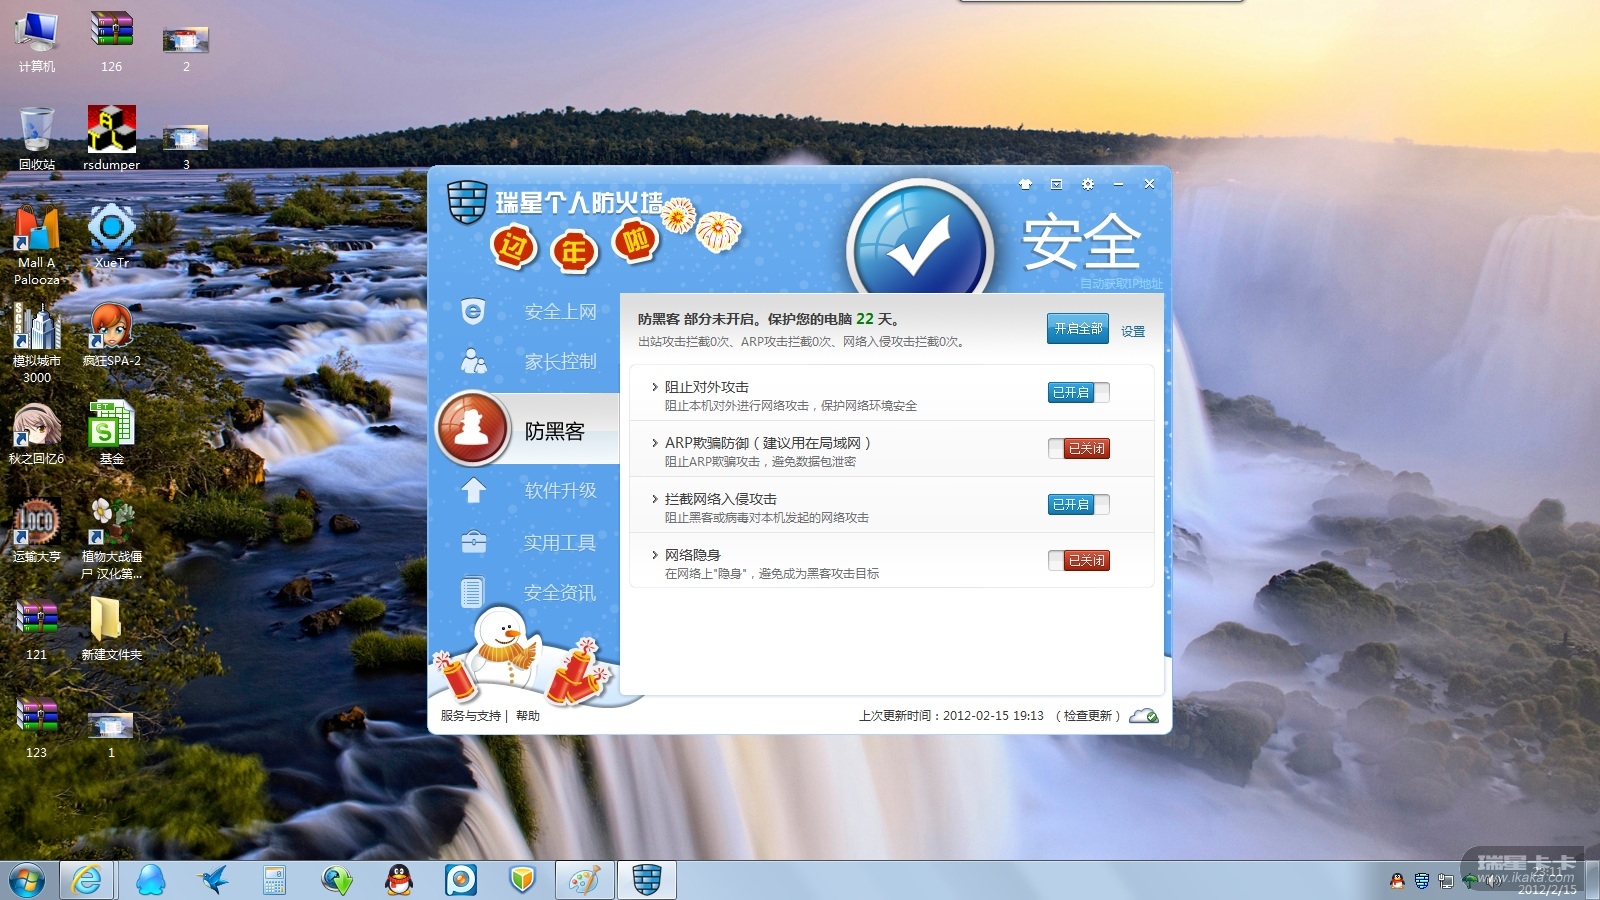Screen dimensions: 1600x900
Task: Select the XueTr desktop icon
Action: pyautogui.click(x=111, y=237)
